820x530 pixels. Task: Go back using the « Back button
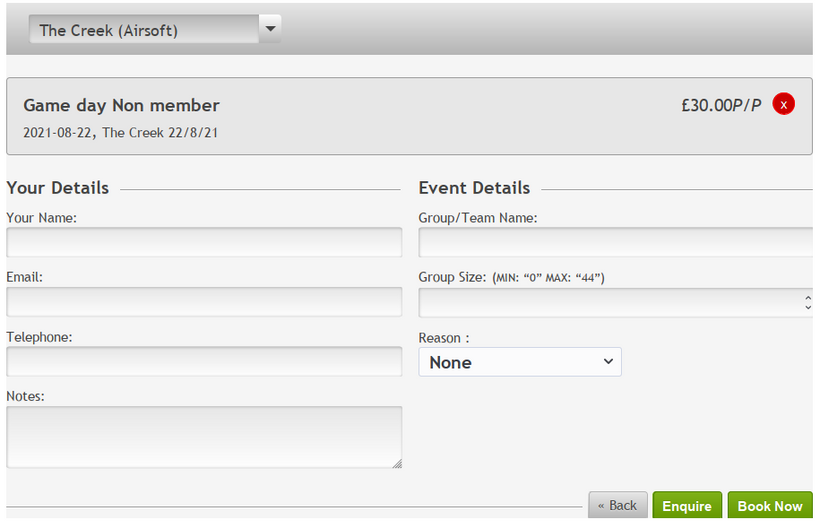pyautogui.click(x=617, y=506)
